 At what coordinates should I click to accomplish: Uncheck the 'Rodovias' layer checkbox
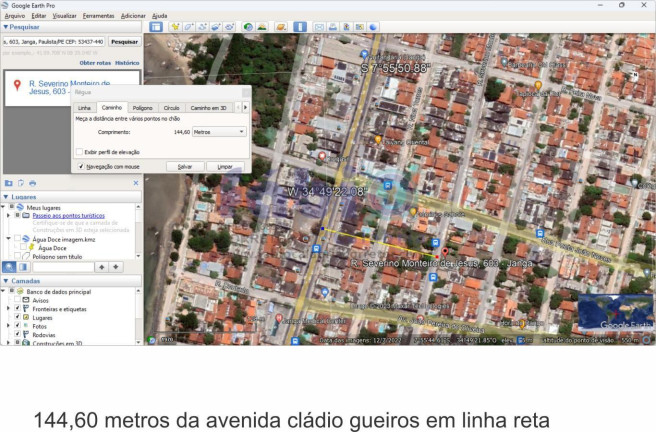17,334
